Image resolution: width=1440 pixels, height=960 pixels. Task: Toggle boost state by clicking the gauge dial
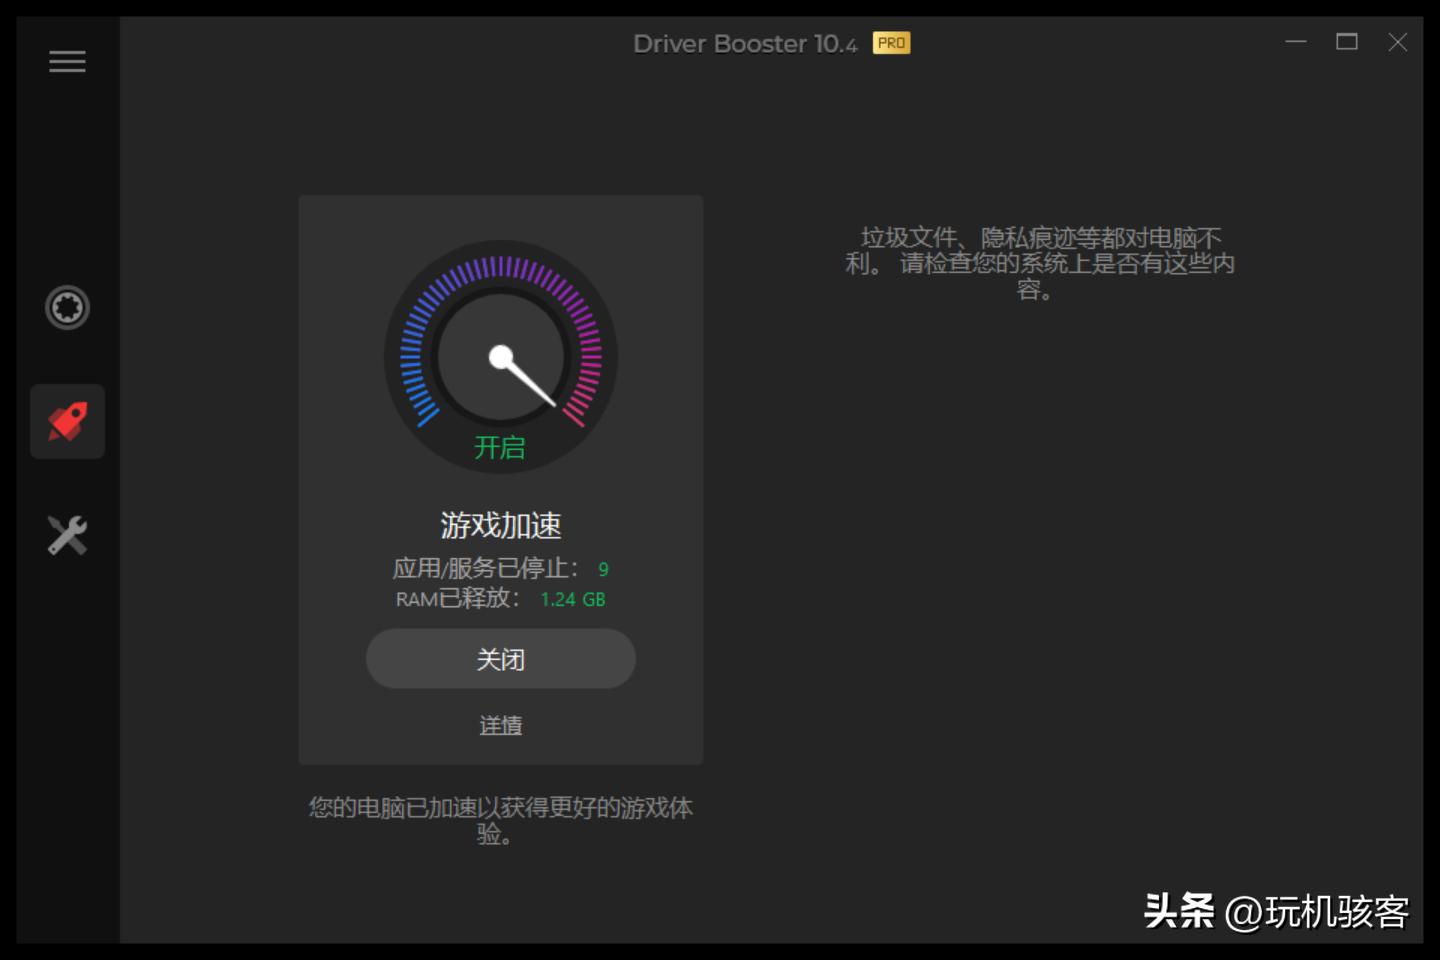pos(500,355)
